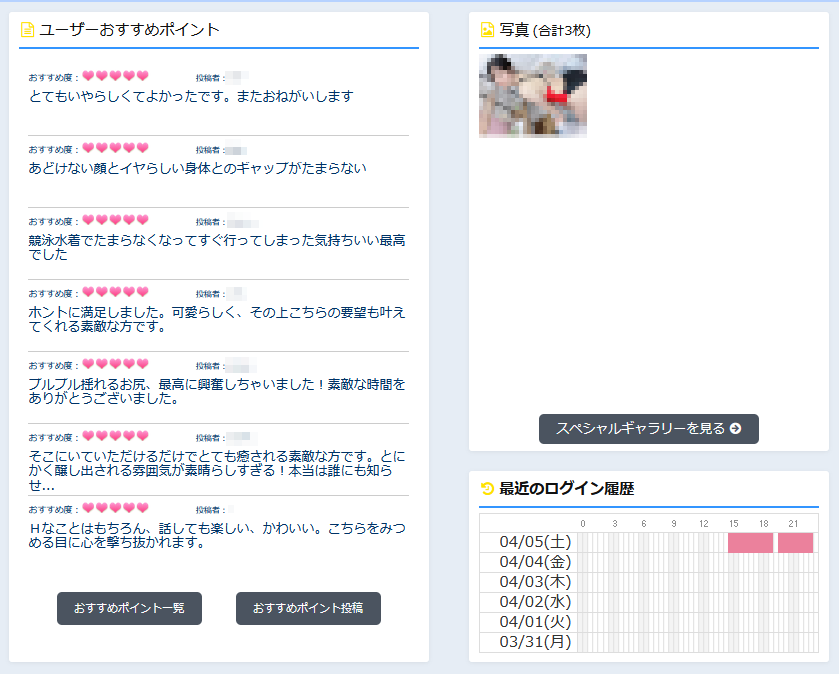
Task: Click hearts above the そこにいていただけるだけで review
Action: coord(115,437)
